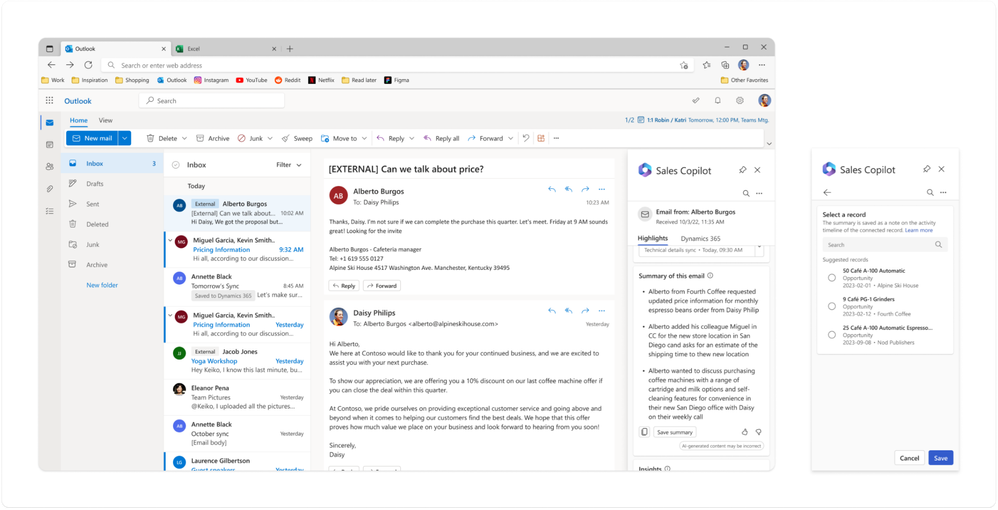Create a New folder link
Screen dimensions: 998x510
coord(102,285)
